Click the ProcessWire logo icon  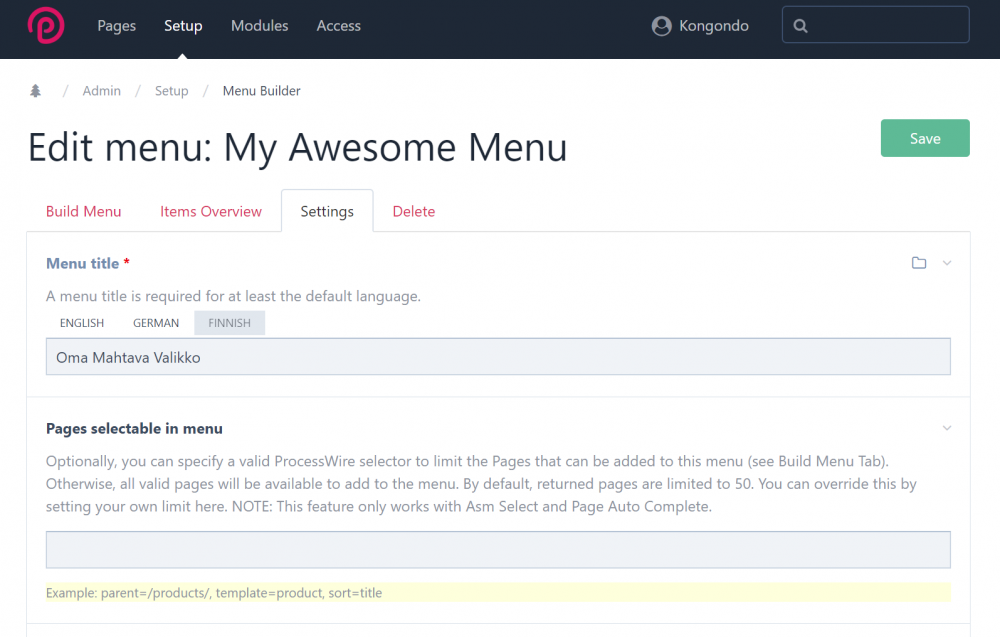coord(46,26)
